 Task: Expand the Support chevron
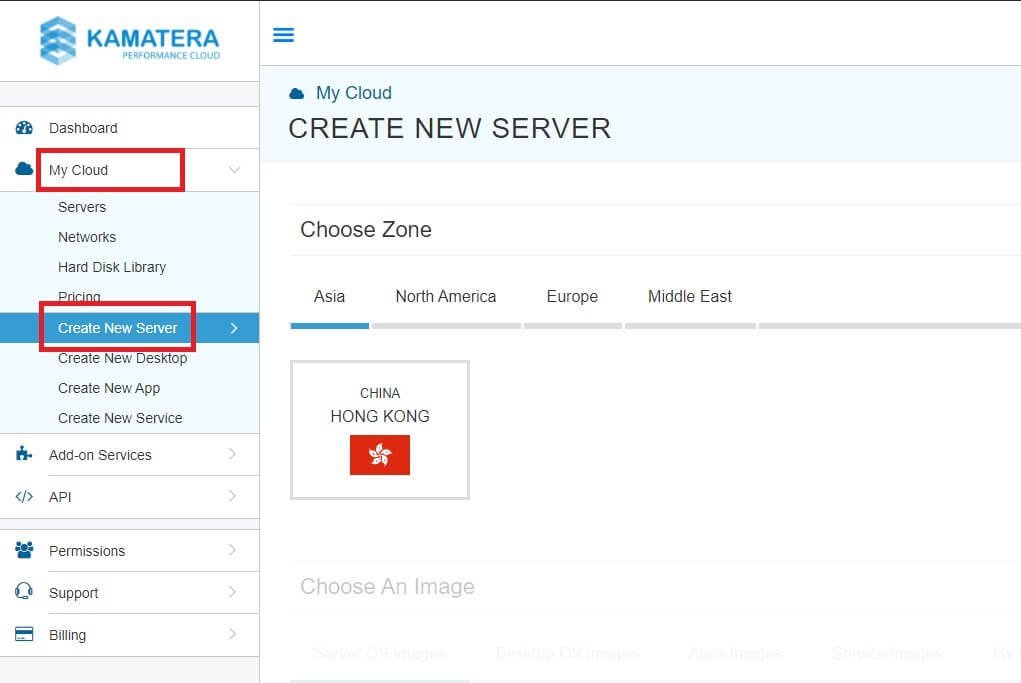point(232,592)
